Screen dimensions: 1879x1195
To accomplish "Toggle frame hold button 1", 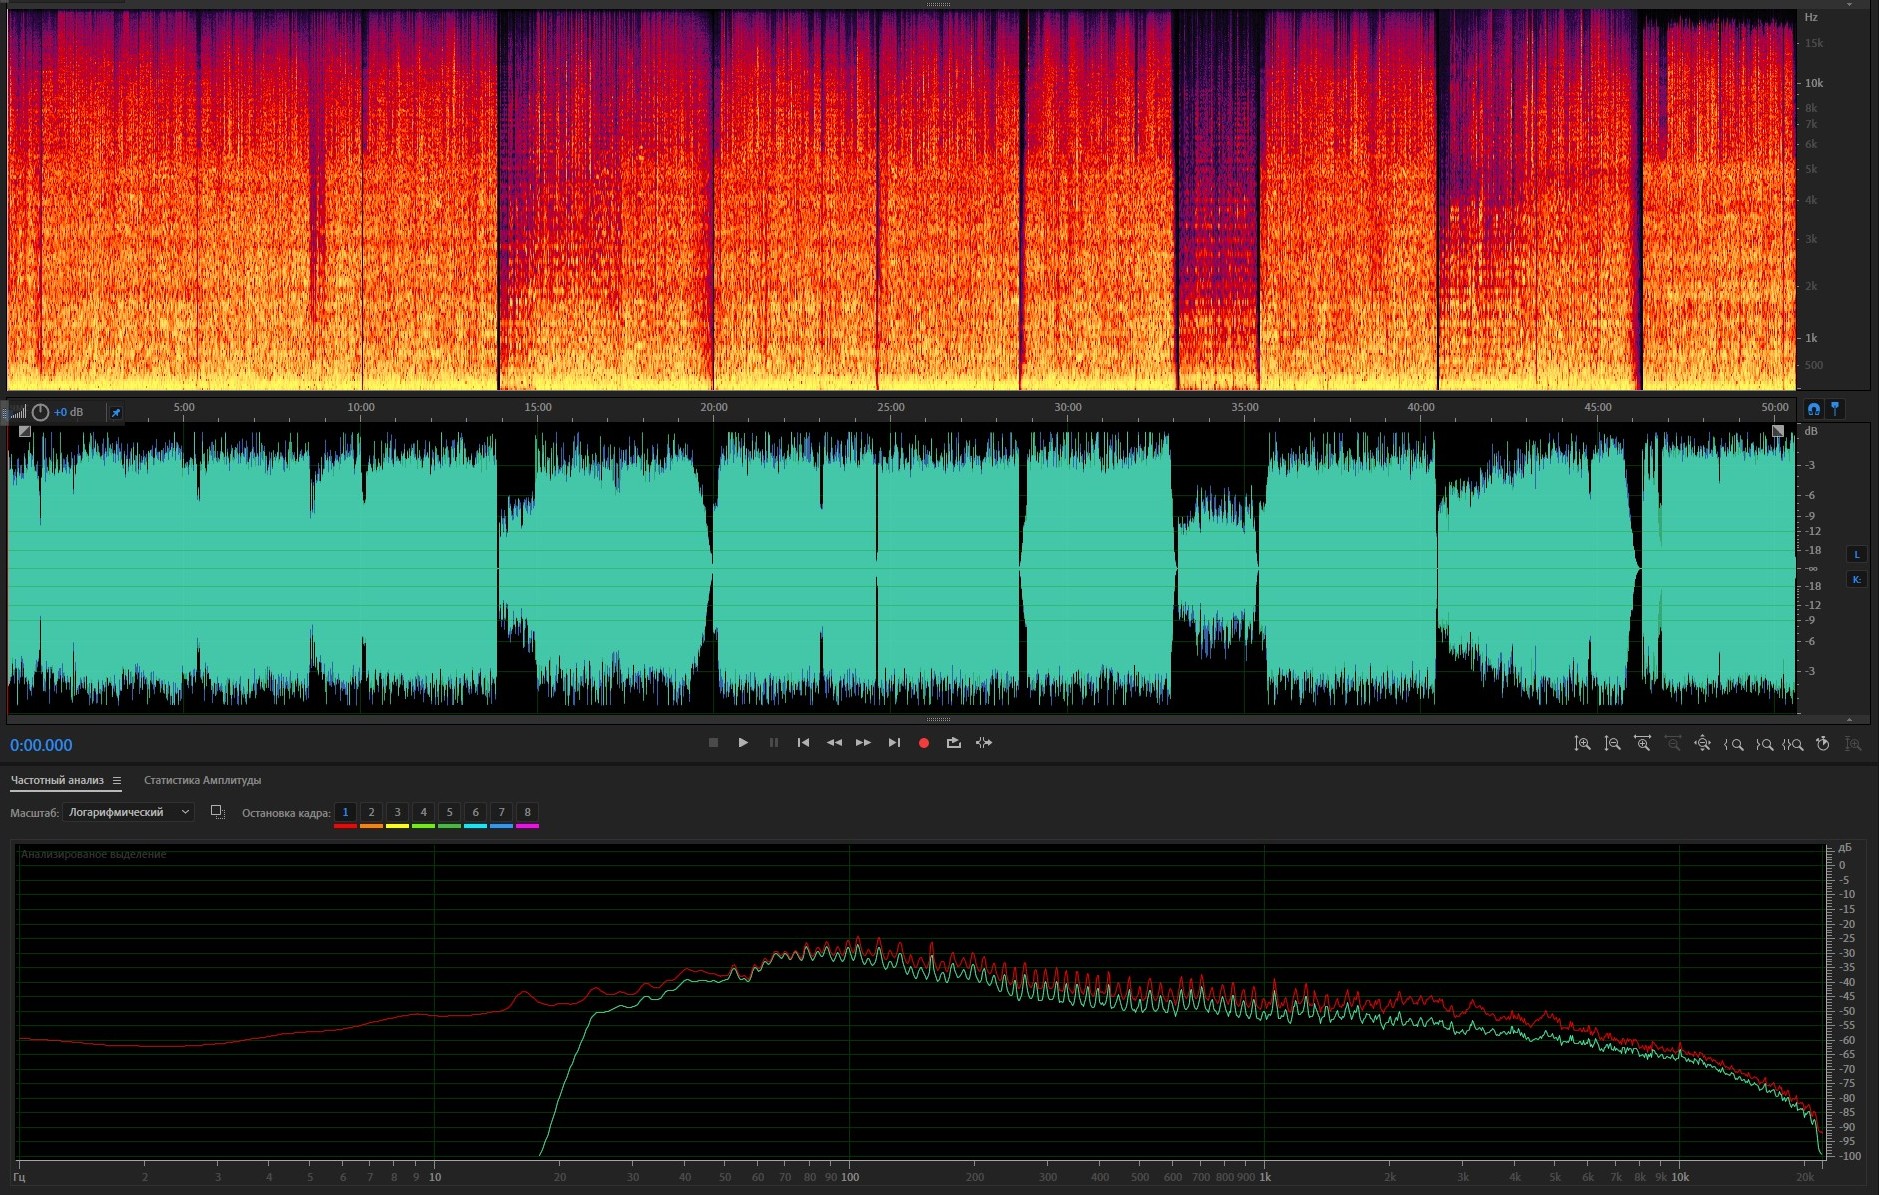I will (x=345, y=812).
